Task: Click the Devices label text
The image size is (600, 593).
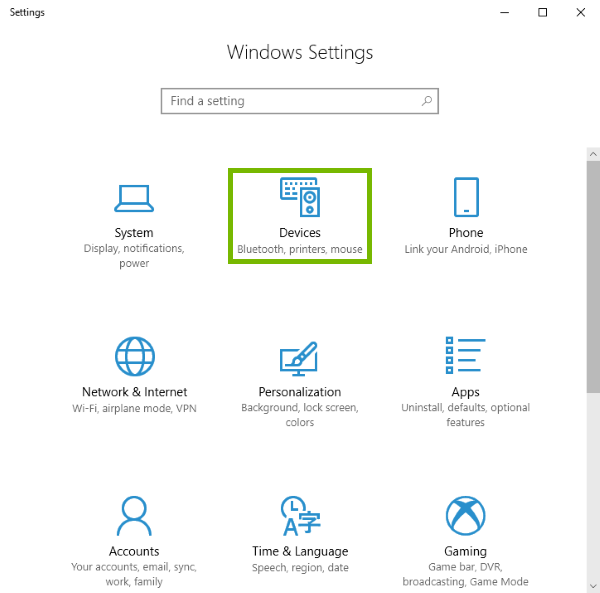Action: 300,233
